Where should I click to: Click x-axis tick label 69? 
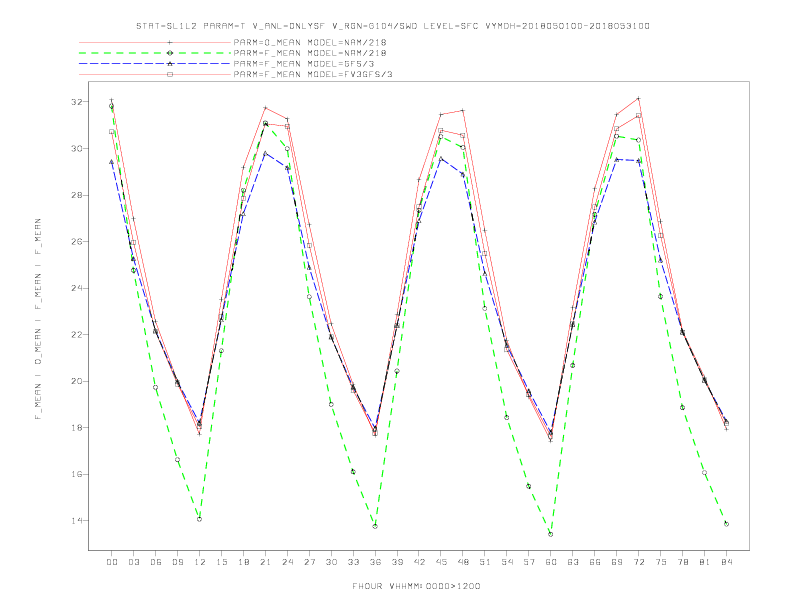coord(617,562)
